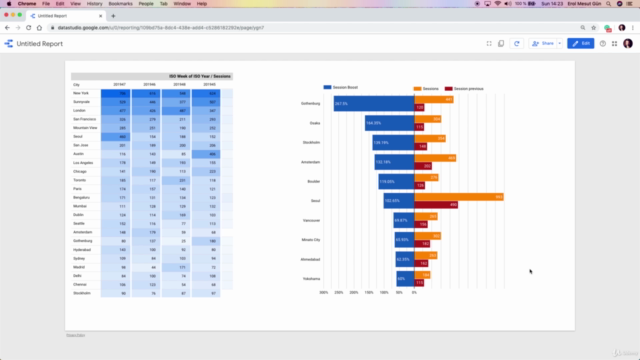The width and height of the screenshot is (640, 360).
Task: Reload the page
Action: pos(29,28)
